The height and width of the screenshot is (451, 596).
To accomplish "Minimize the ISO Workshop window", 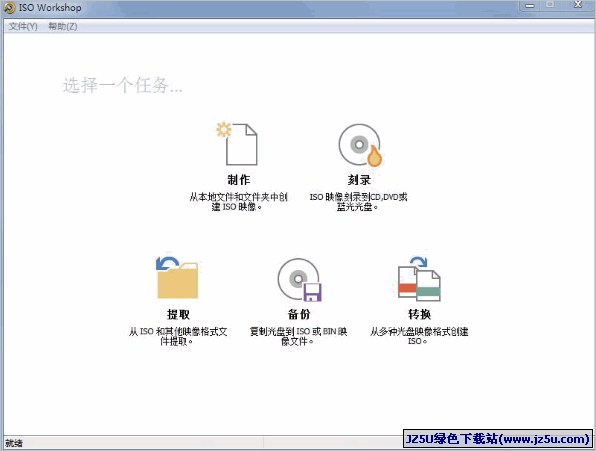I will (x=529, y=6).
